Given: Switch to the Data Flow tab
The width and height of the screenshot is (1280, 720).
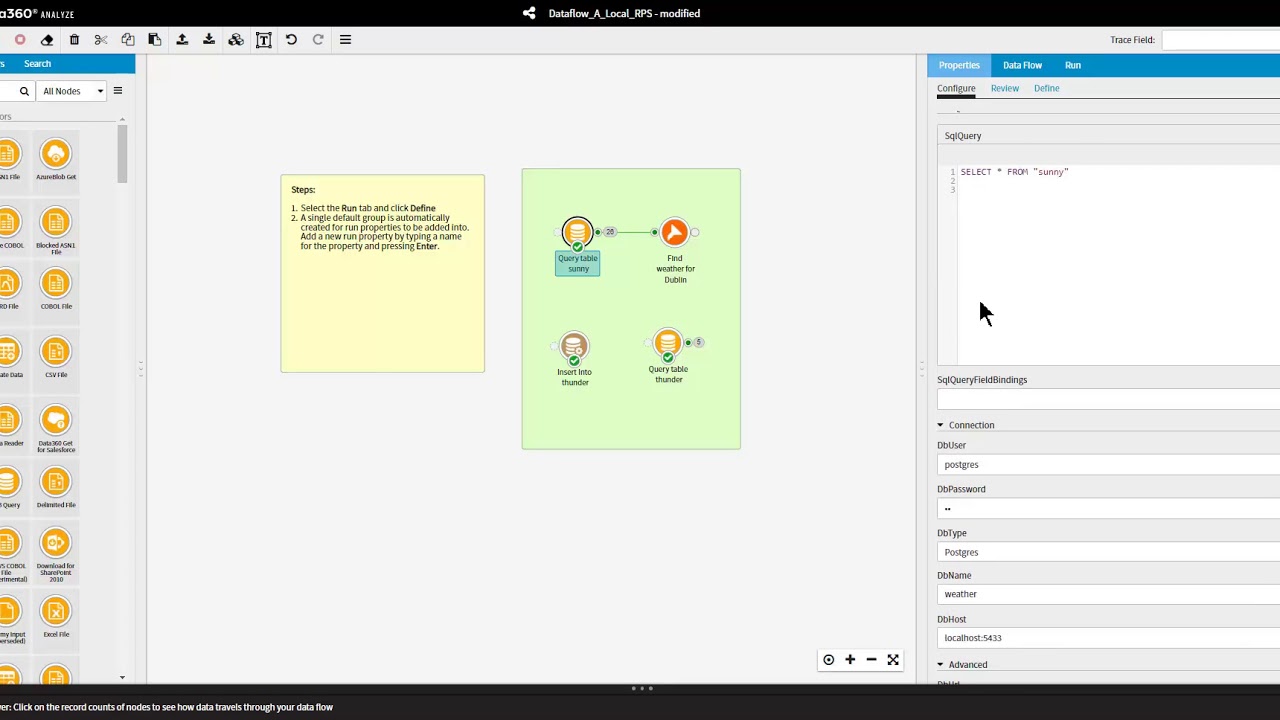Looking at the screenshot, I should pyautogui.click(x=1022, y=65).
